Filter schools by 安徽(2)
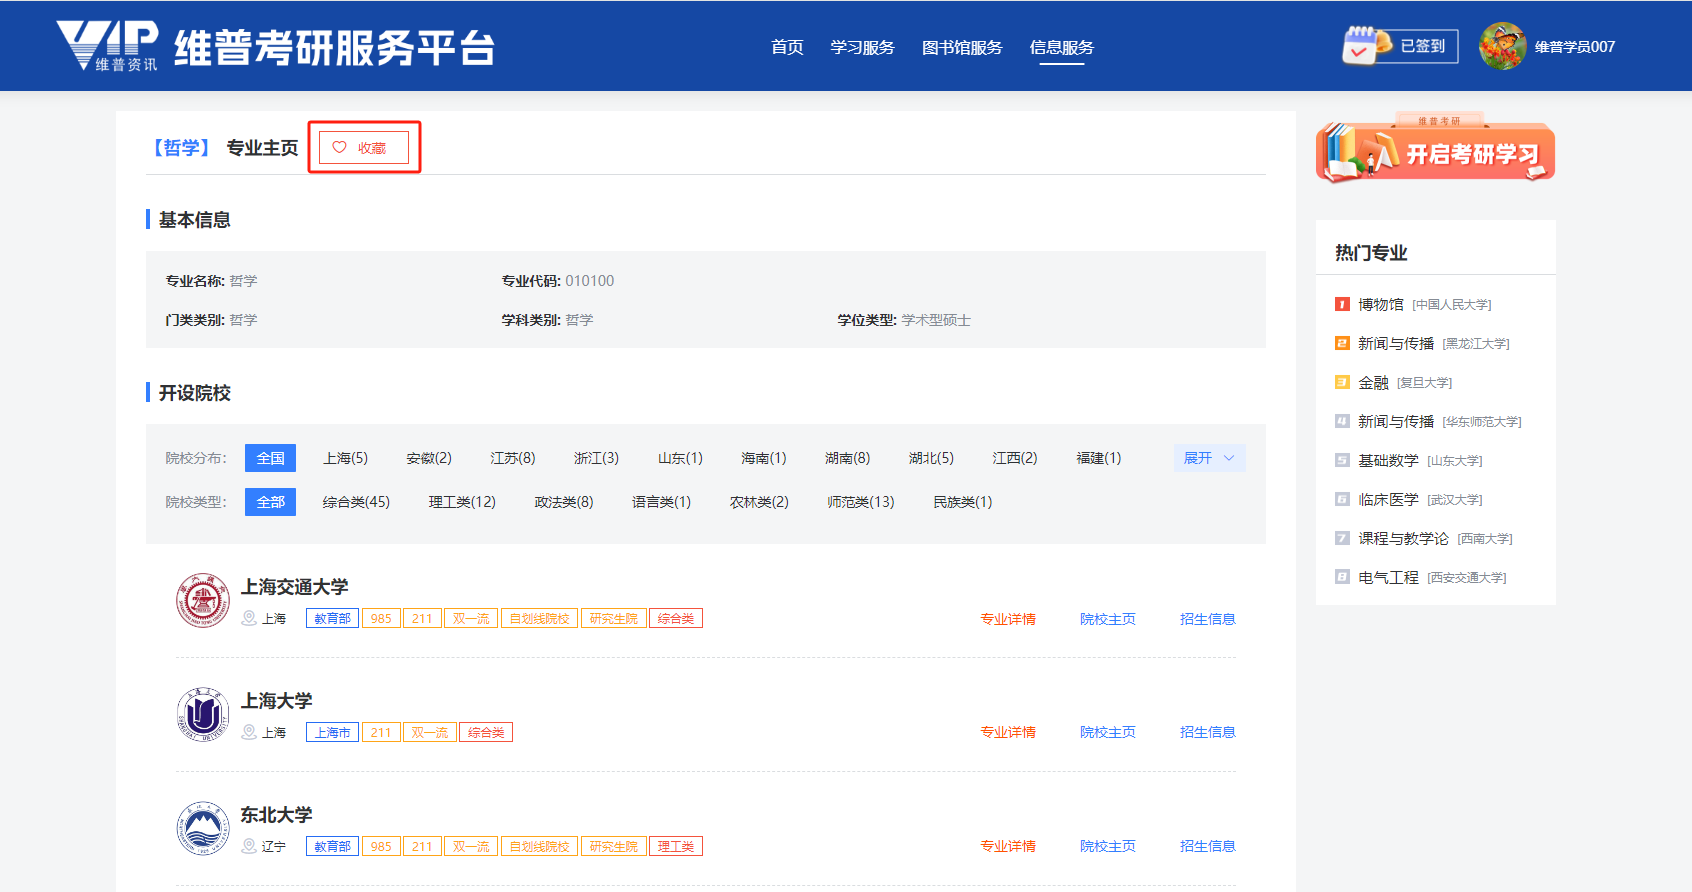This screenshot has height=892, width=1692. click(429, 458)
